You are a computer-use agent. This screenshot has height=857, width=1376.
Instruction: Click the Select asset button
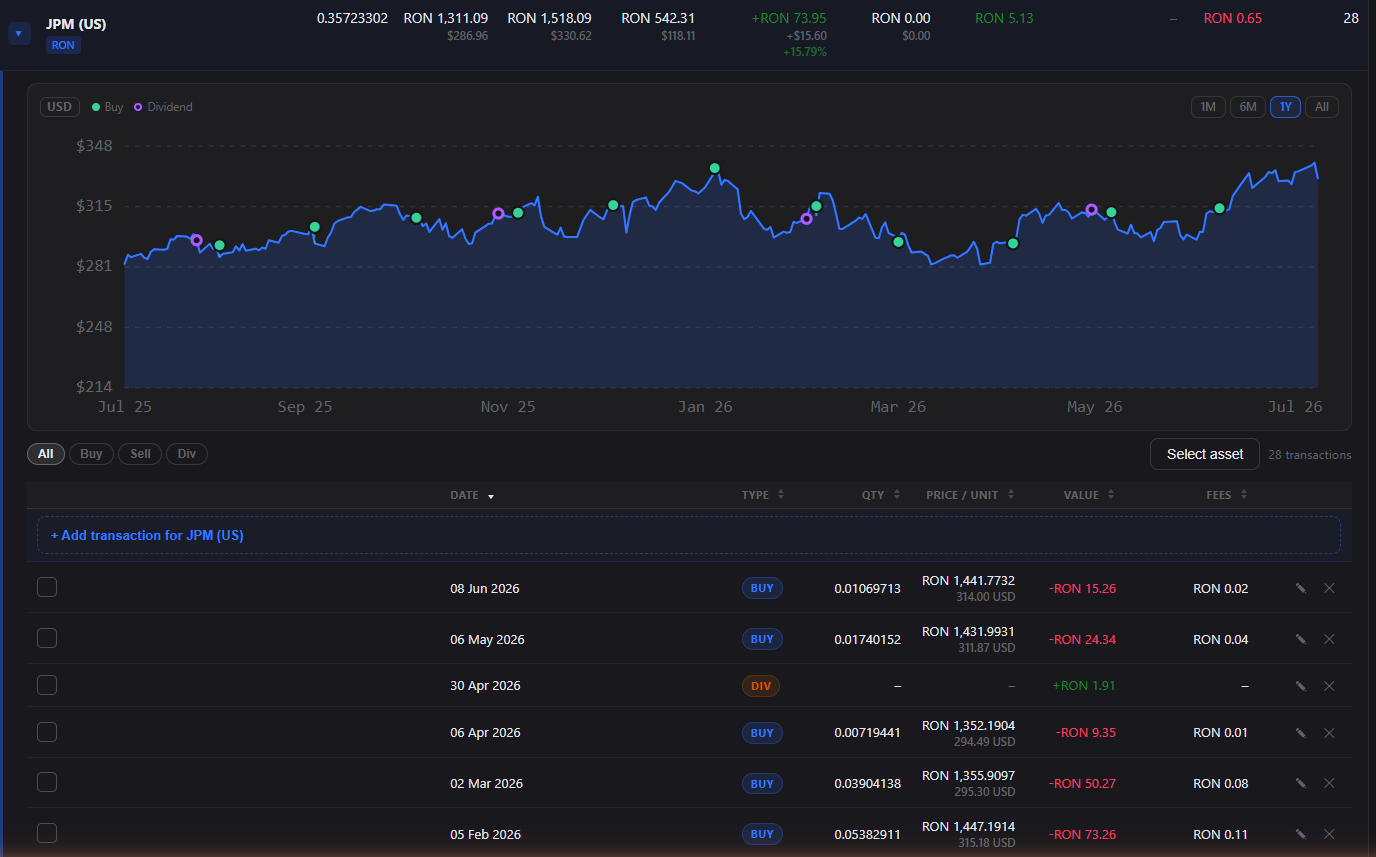coord(1204,454)
